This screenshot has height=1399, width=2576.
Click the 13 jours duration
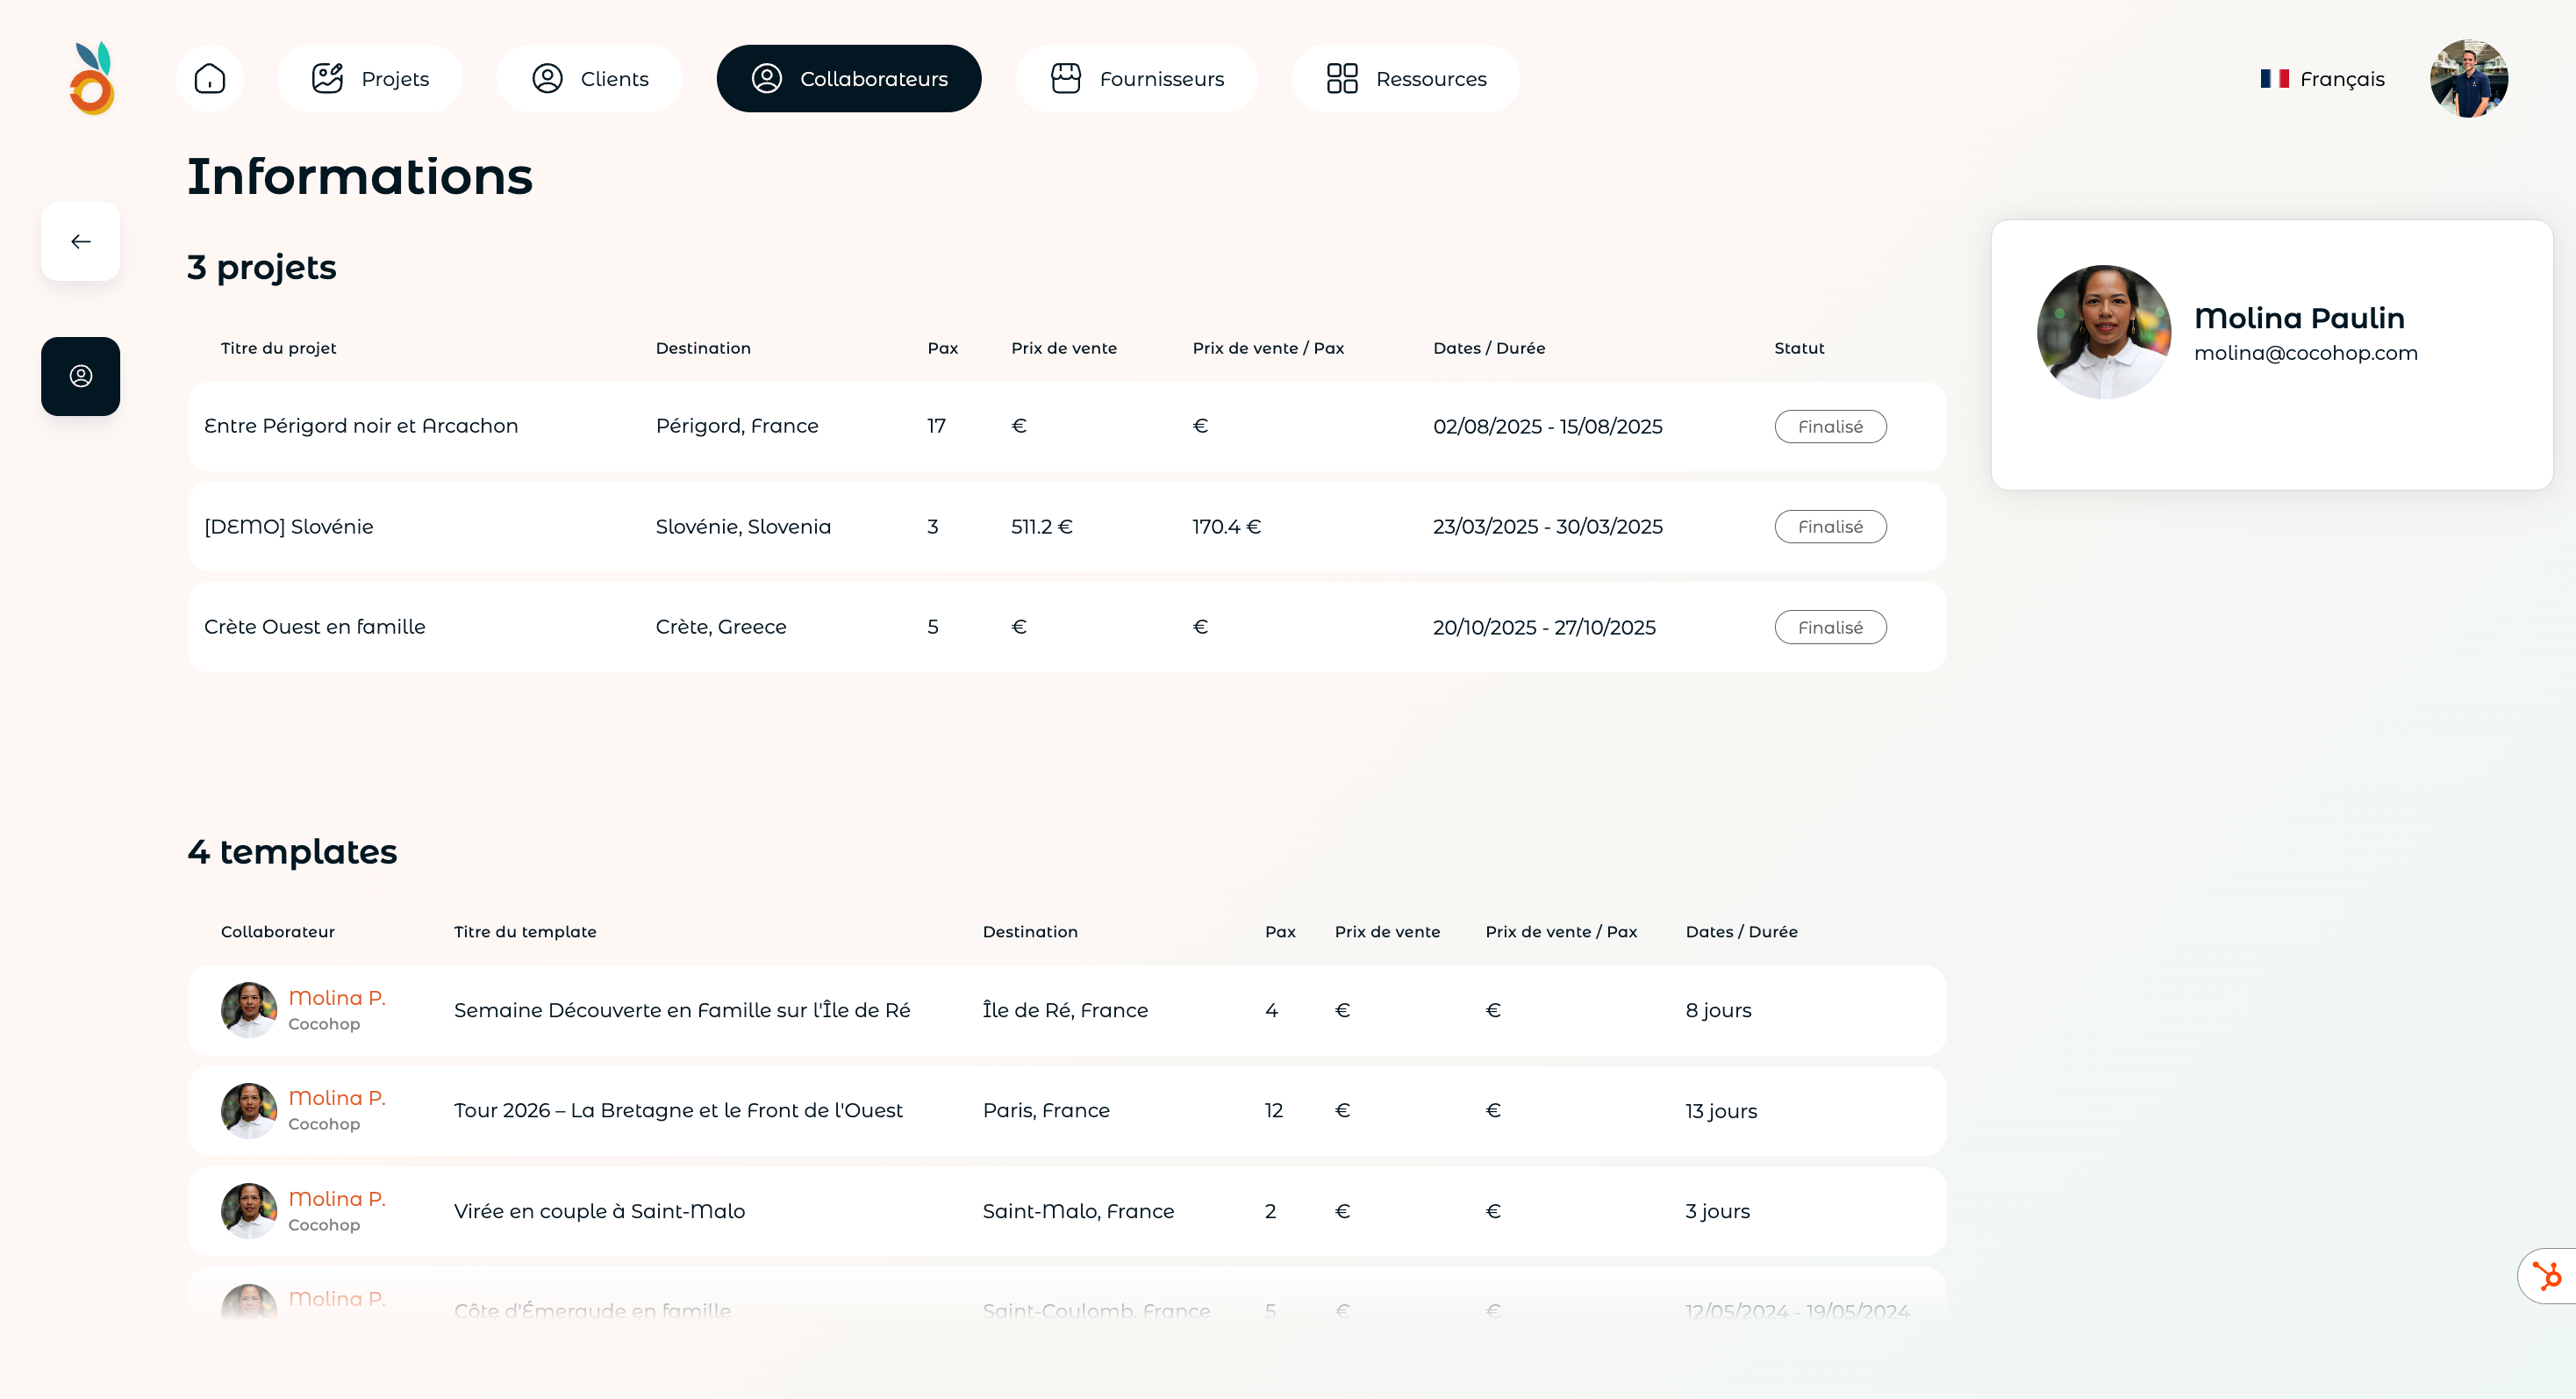[1721, 1111]
